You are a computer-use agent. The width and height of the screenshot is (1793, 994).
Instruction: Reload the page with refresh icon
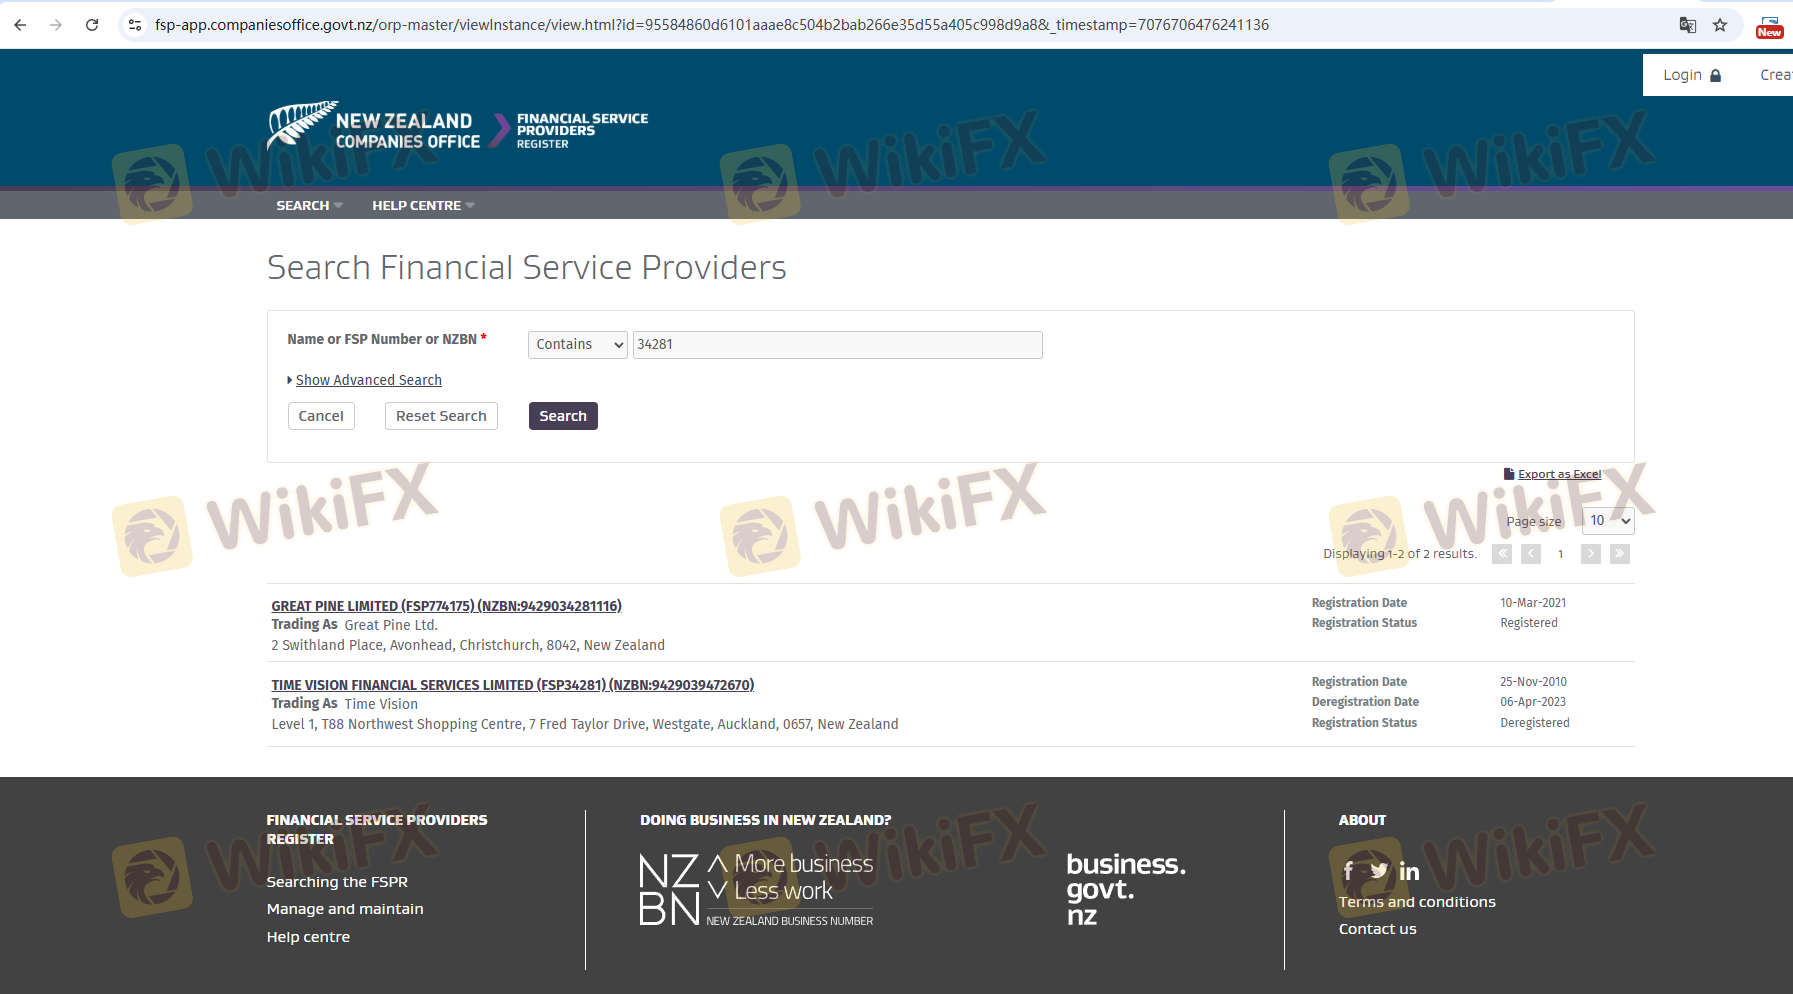[92, 25]
